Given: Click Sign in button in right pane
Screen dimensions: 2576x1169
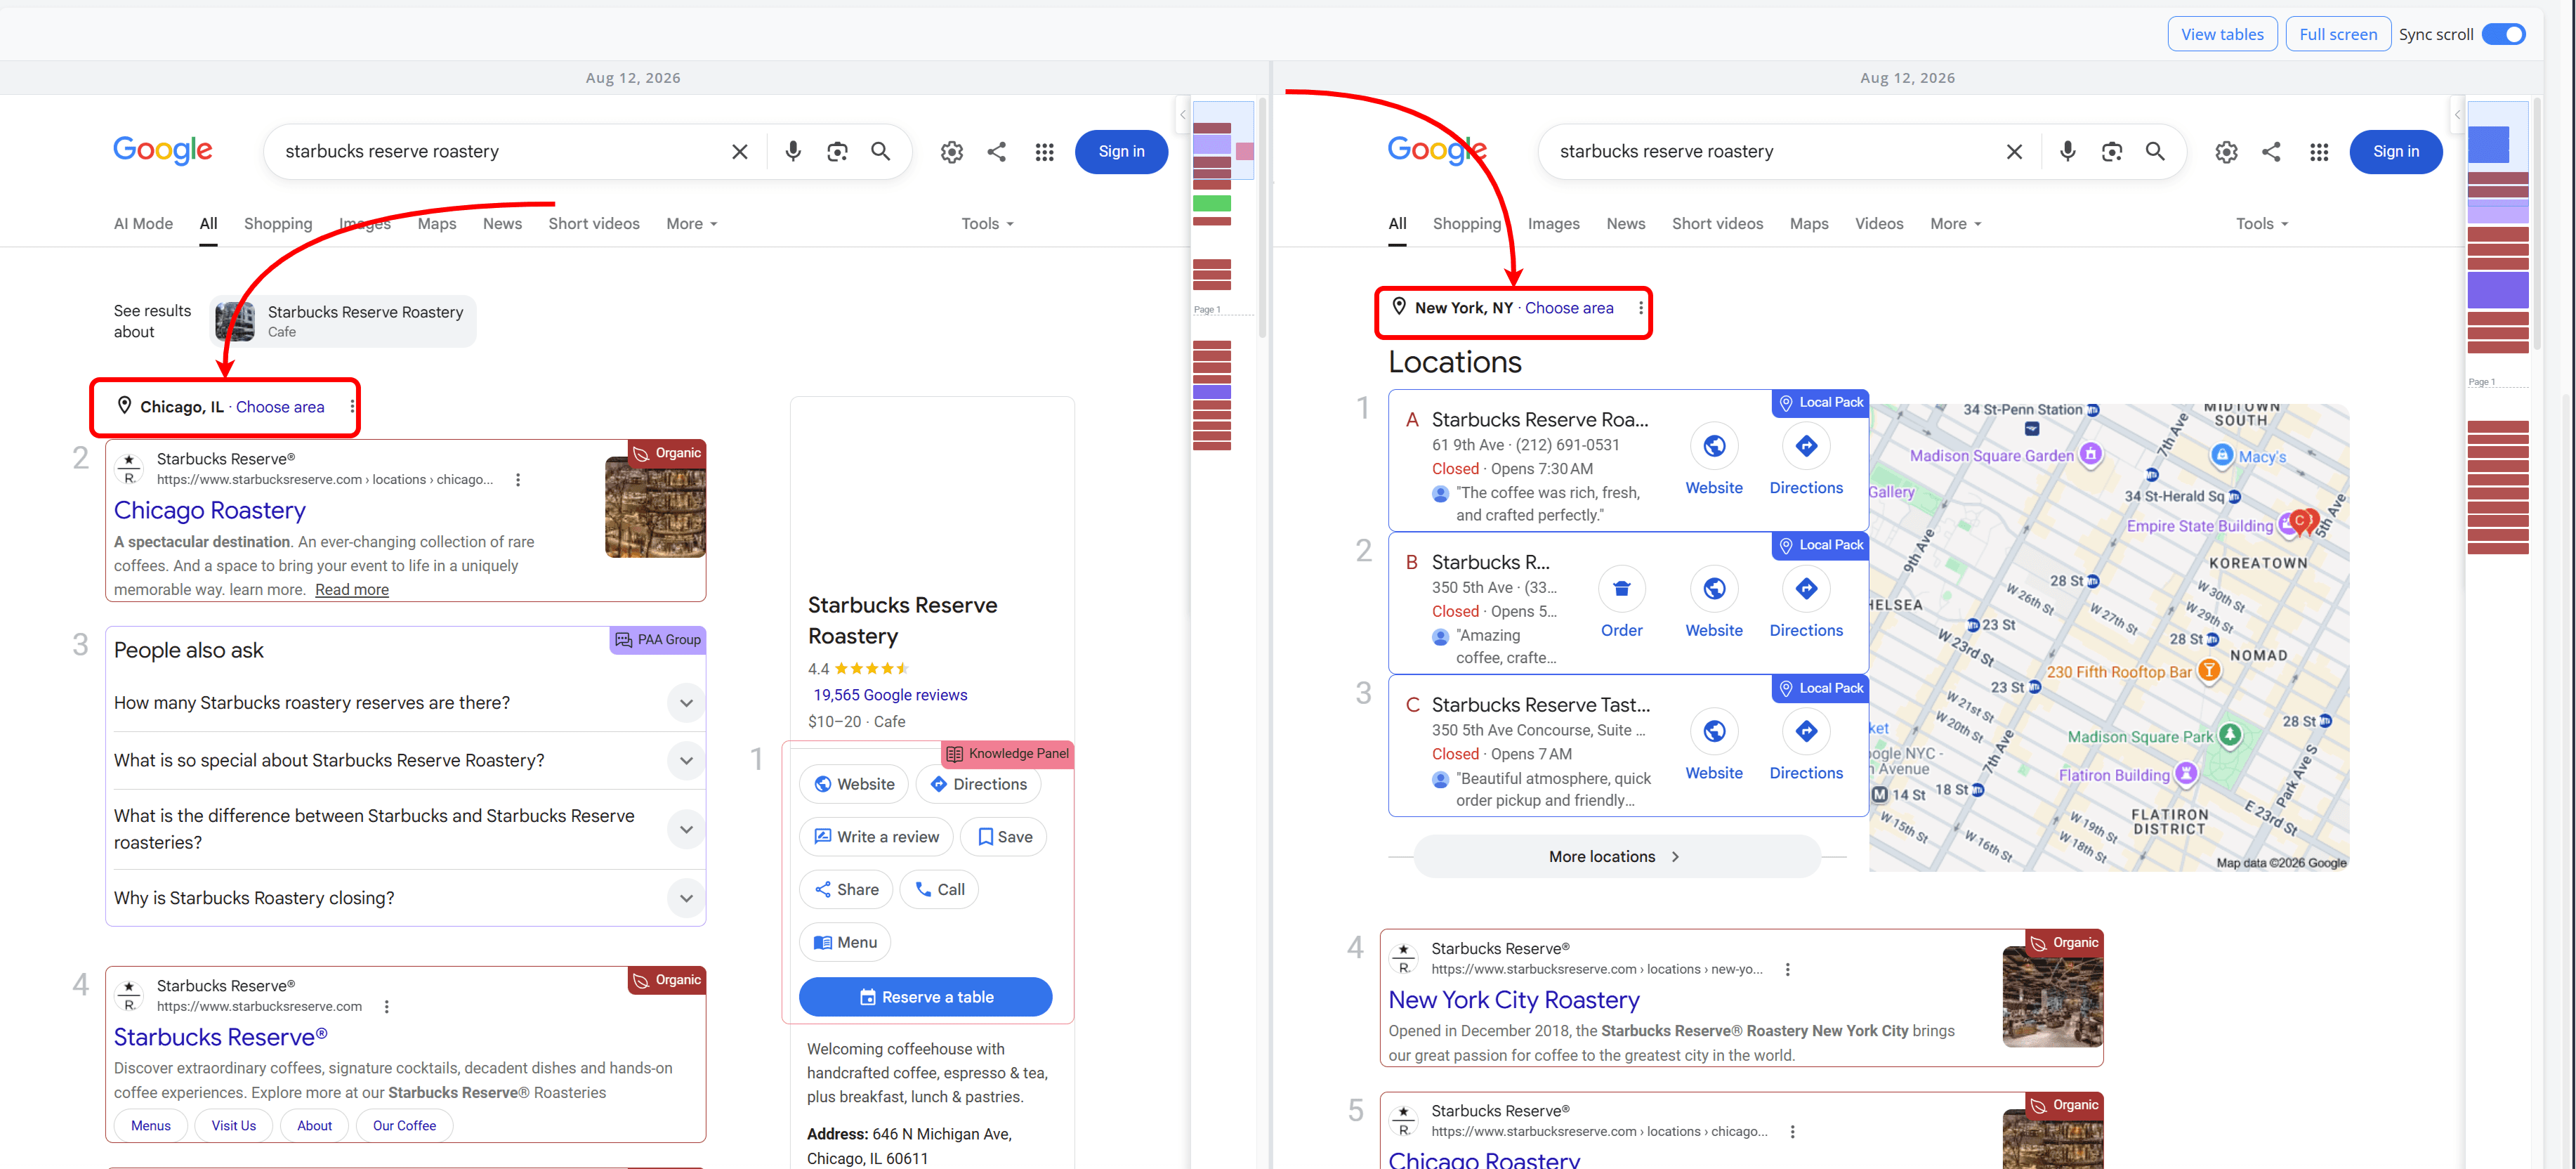Looking at the screenshot, I should tap(2396, 152).
